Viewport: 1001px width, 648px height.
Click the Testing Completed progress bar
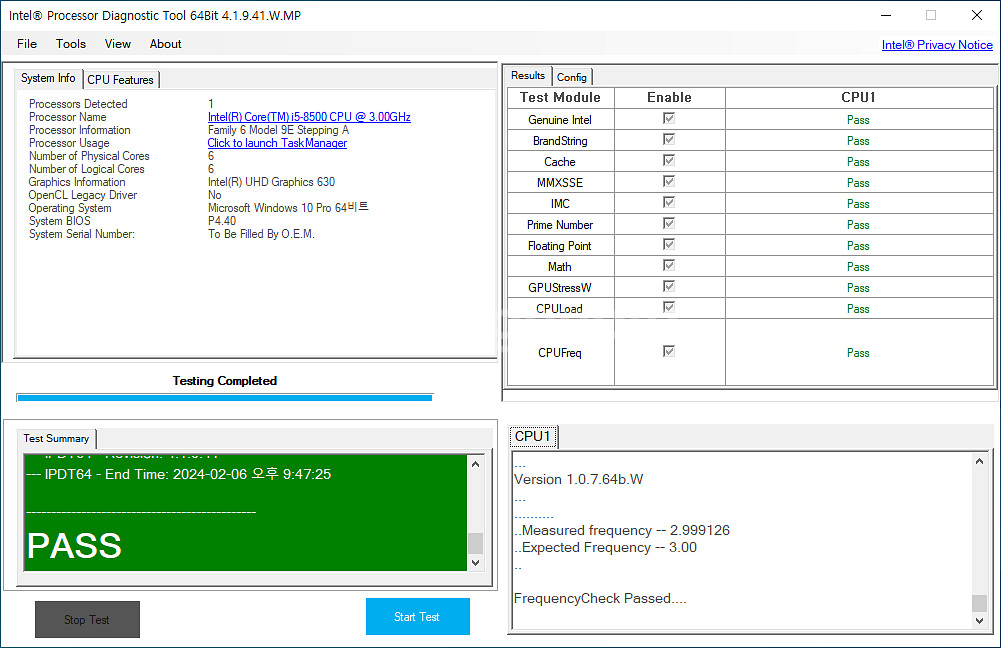tap(225, 398)
